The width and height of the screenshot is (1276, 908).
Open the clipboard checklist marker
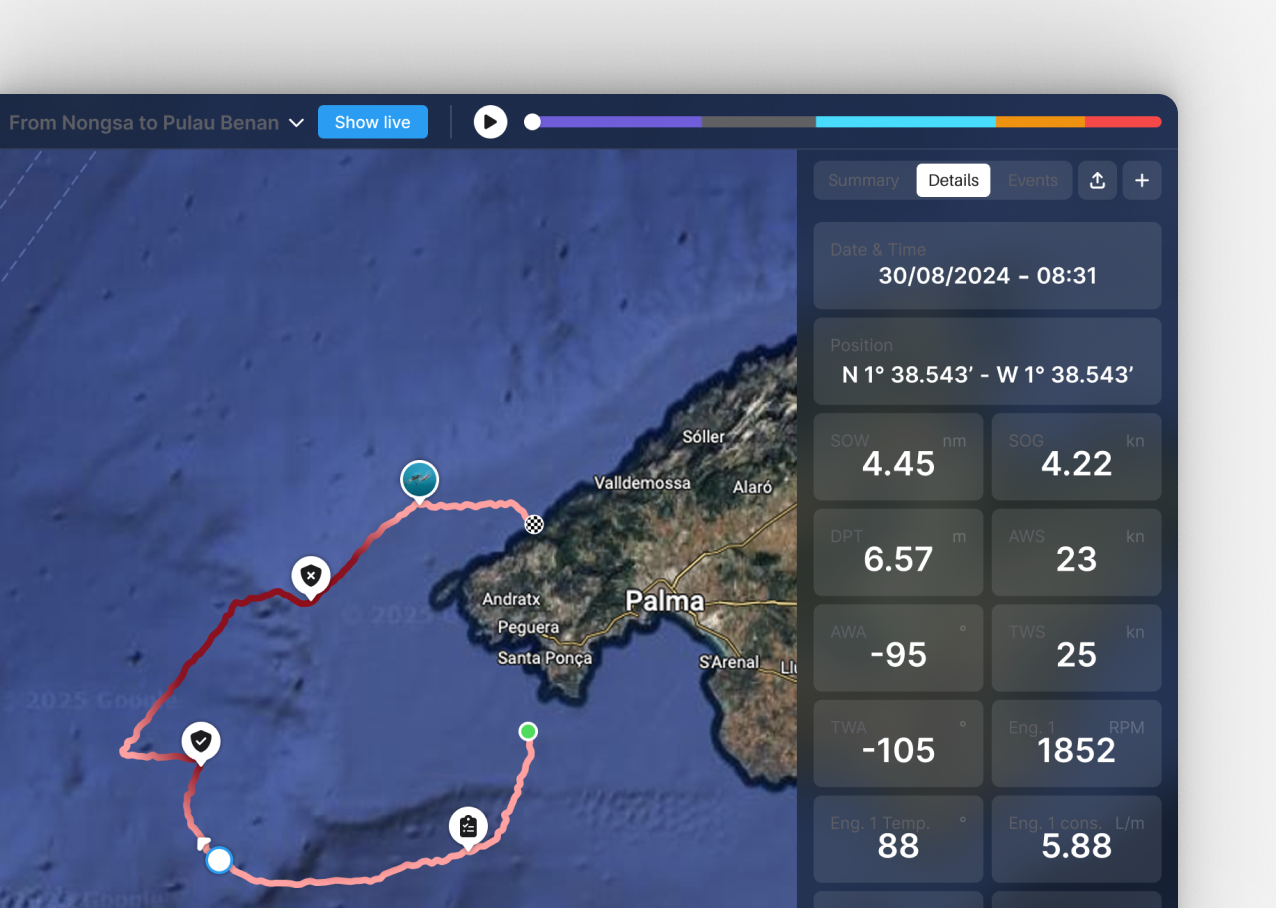(x=468, y=827)
